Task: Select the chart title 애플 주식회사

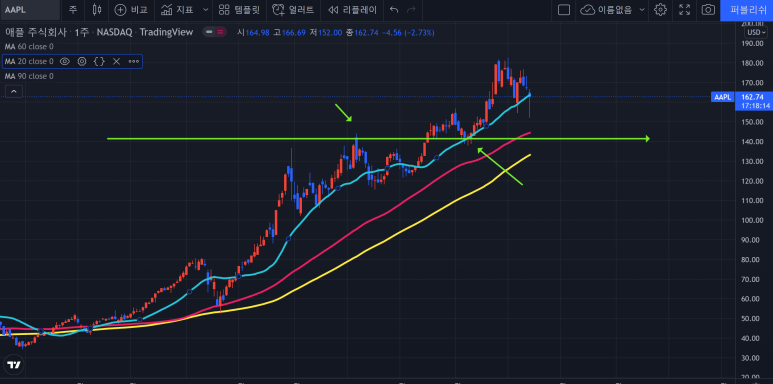Action: coord(36,33)
